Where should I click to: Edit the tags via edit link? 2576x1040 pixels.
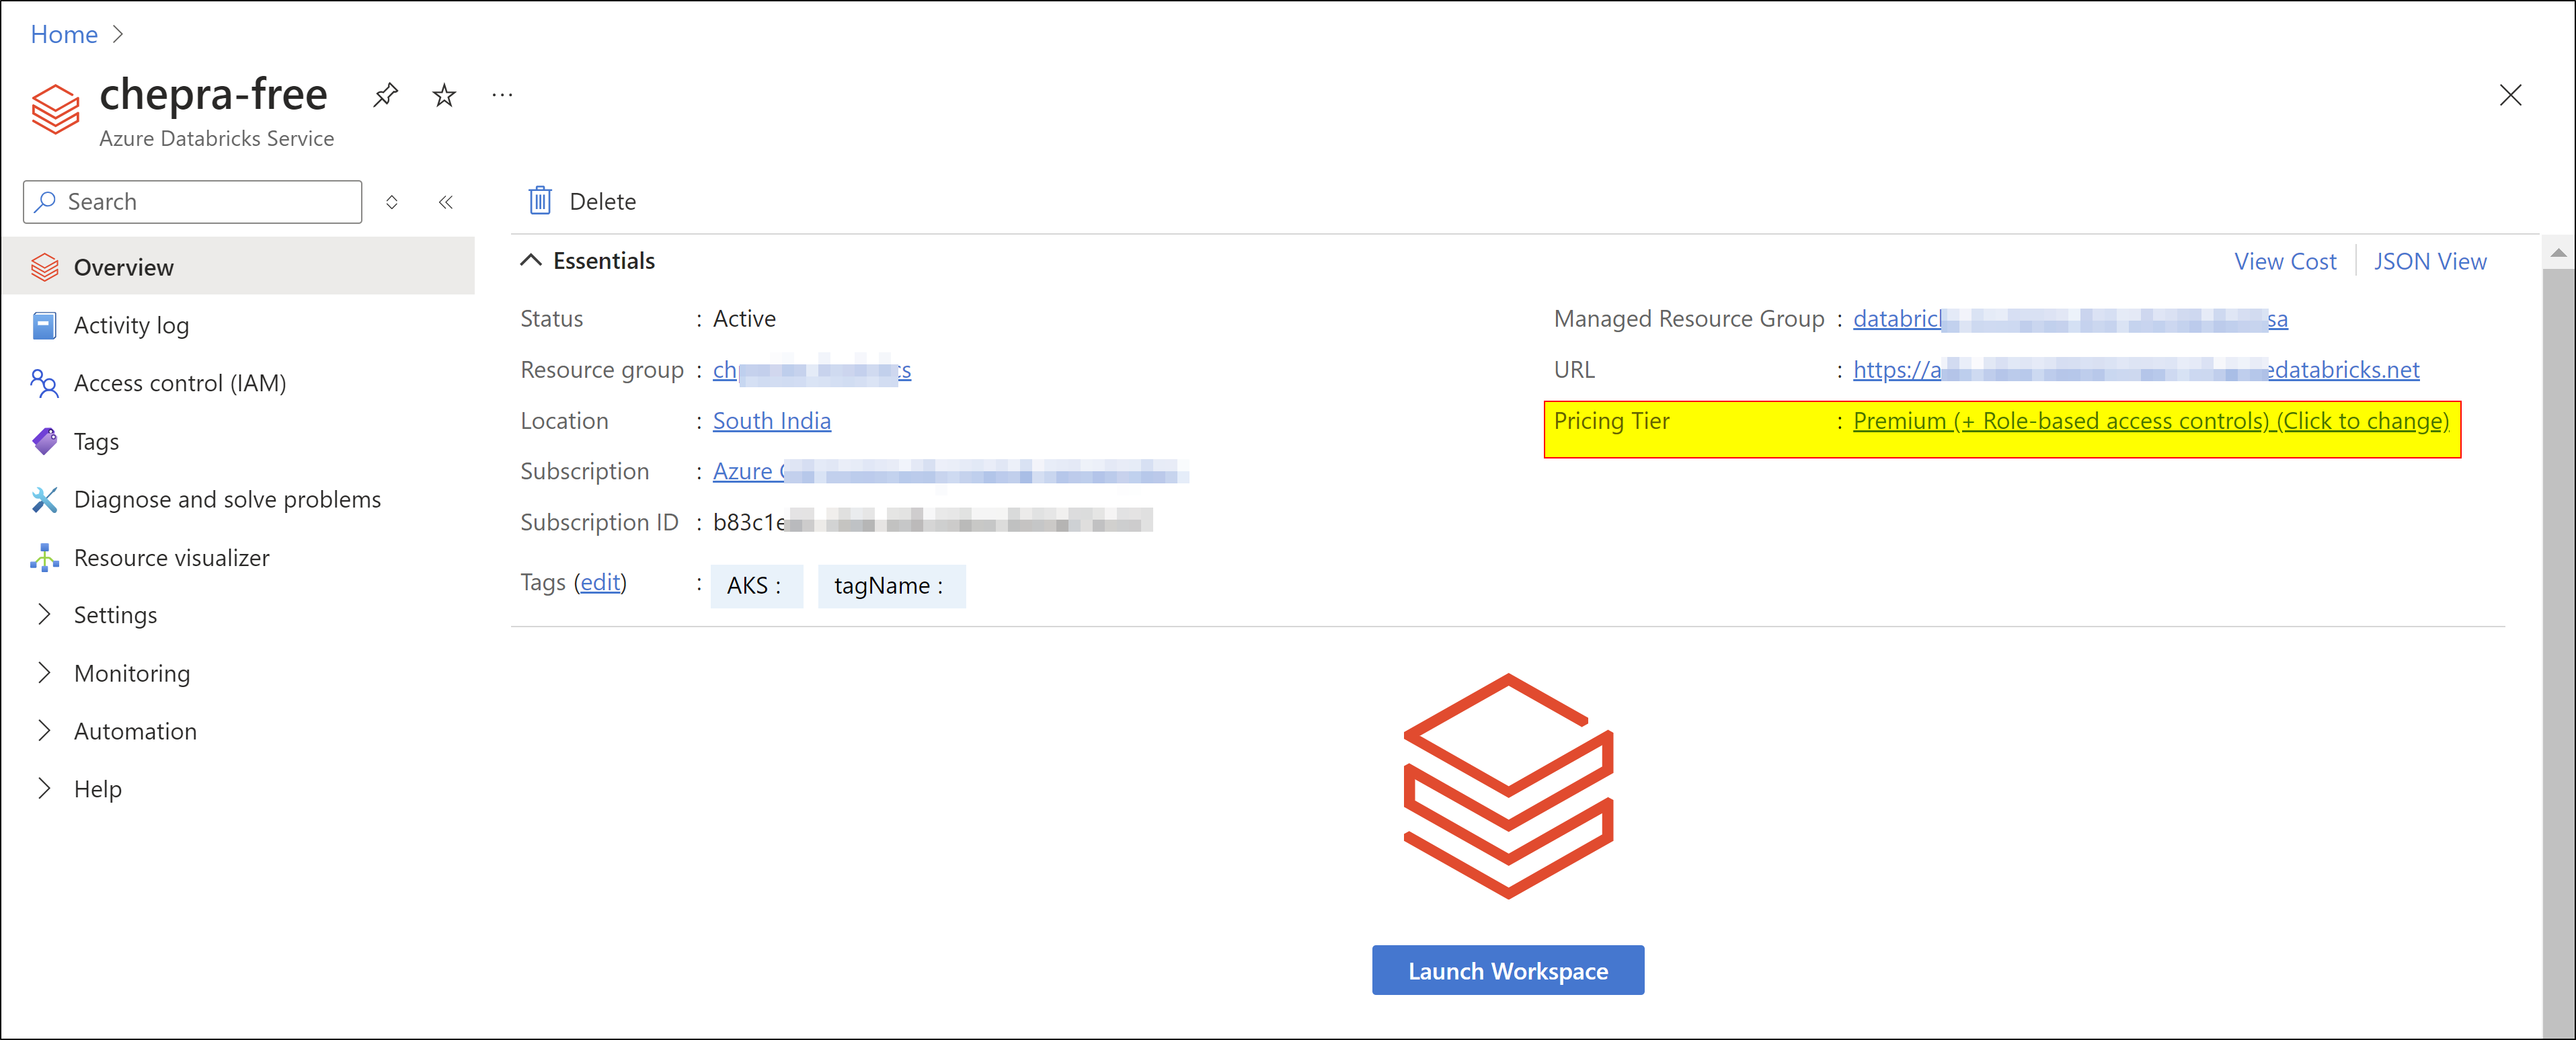(x=600, y=582)
